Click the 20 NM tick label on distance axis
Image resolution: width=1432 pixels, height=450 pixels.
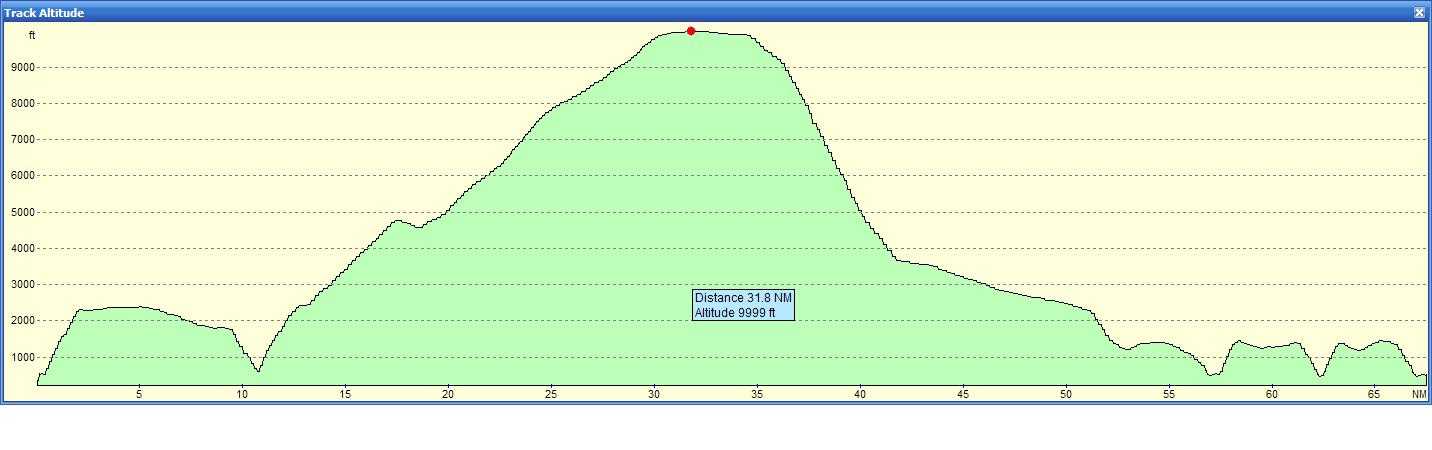(x=448, y=395)
